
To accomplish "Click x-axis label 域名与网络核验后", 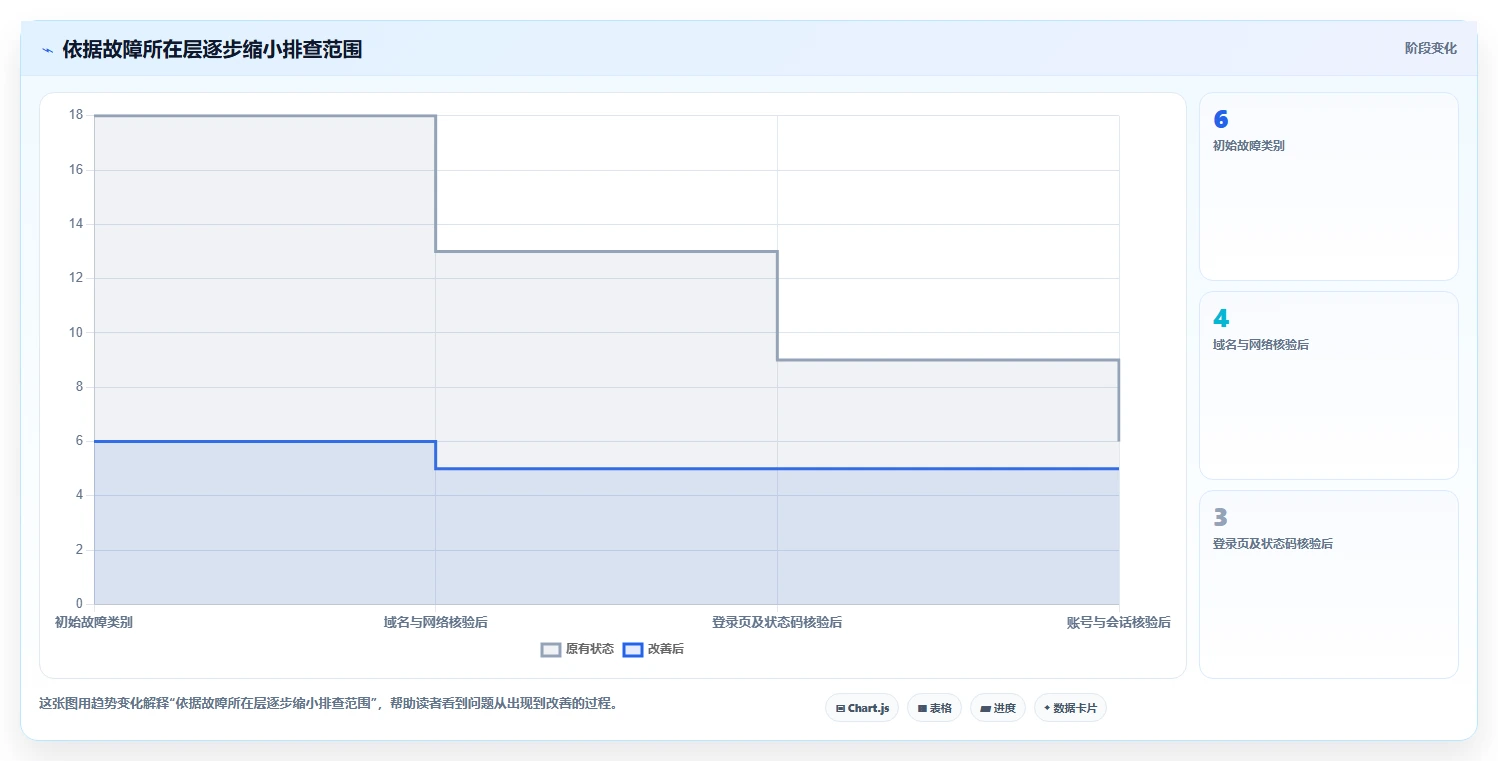I will tap(436, 622).
